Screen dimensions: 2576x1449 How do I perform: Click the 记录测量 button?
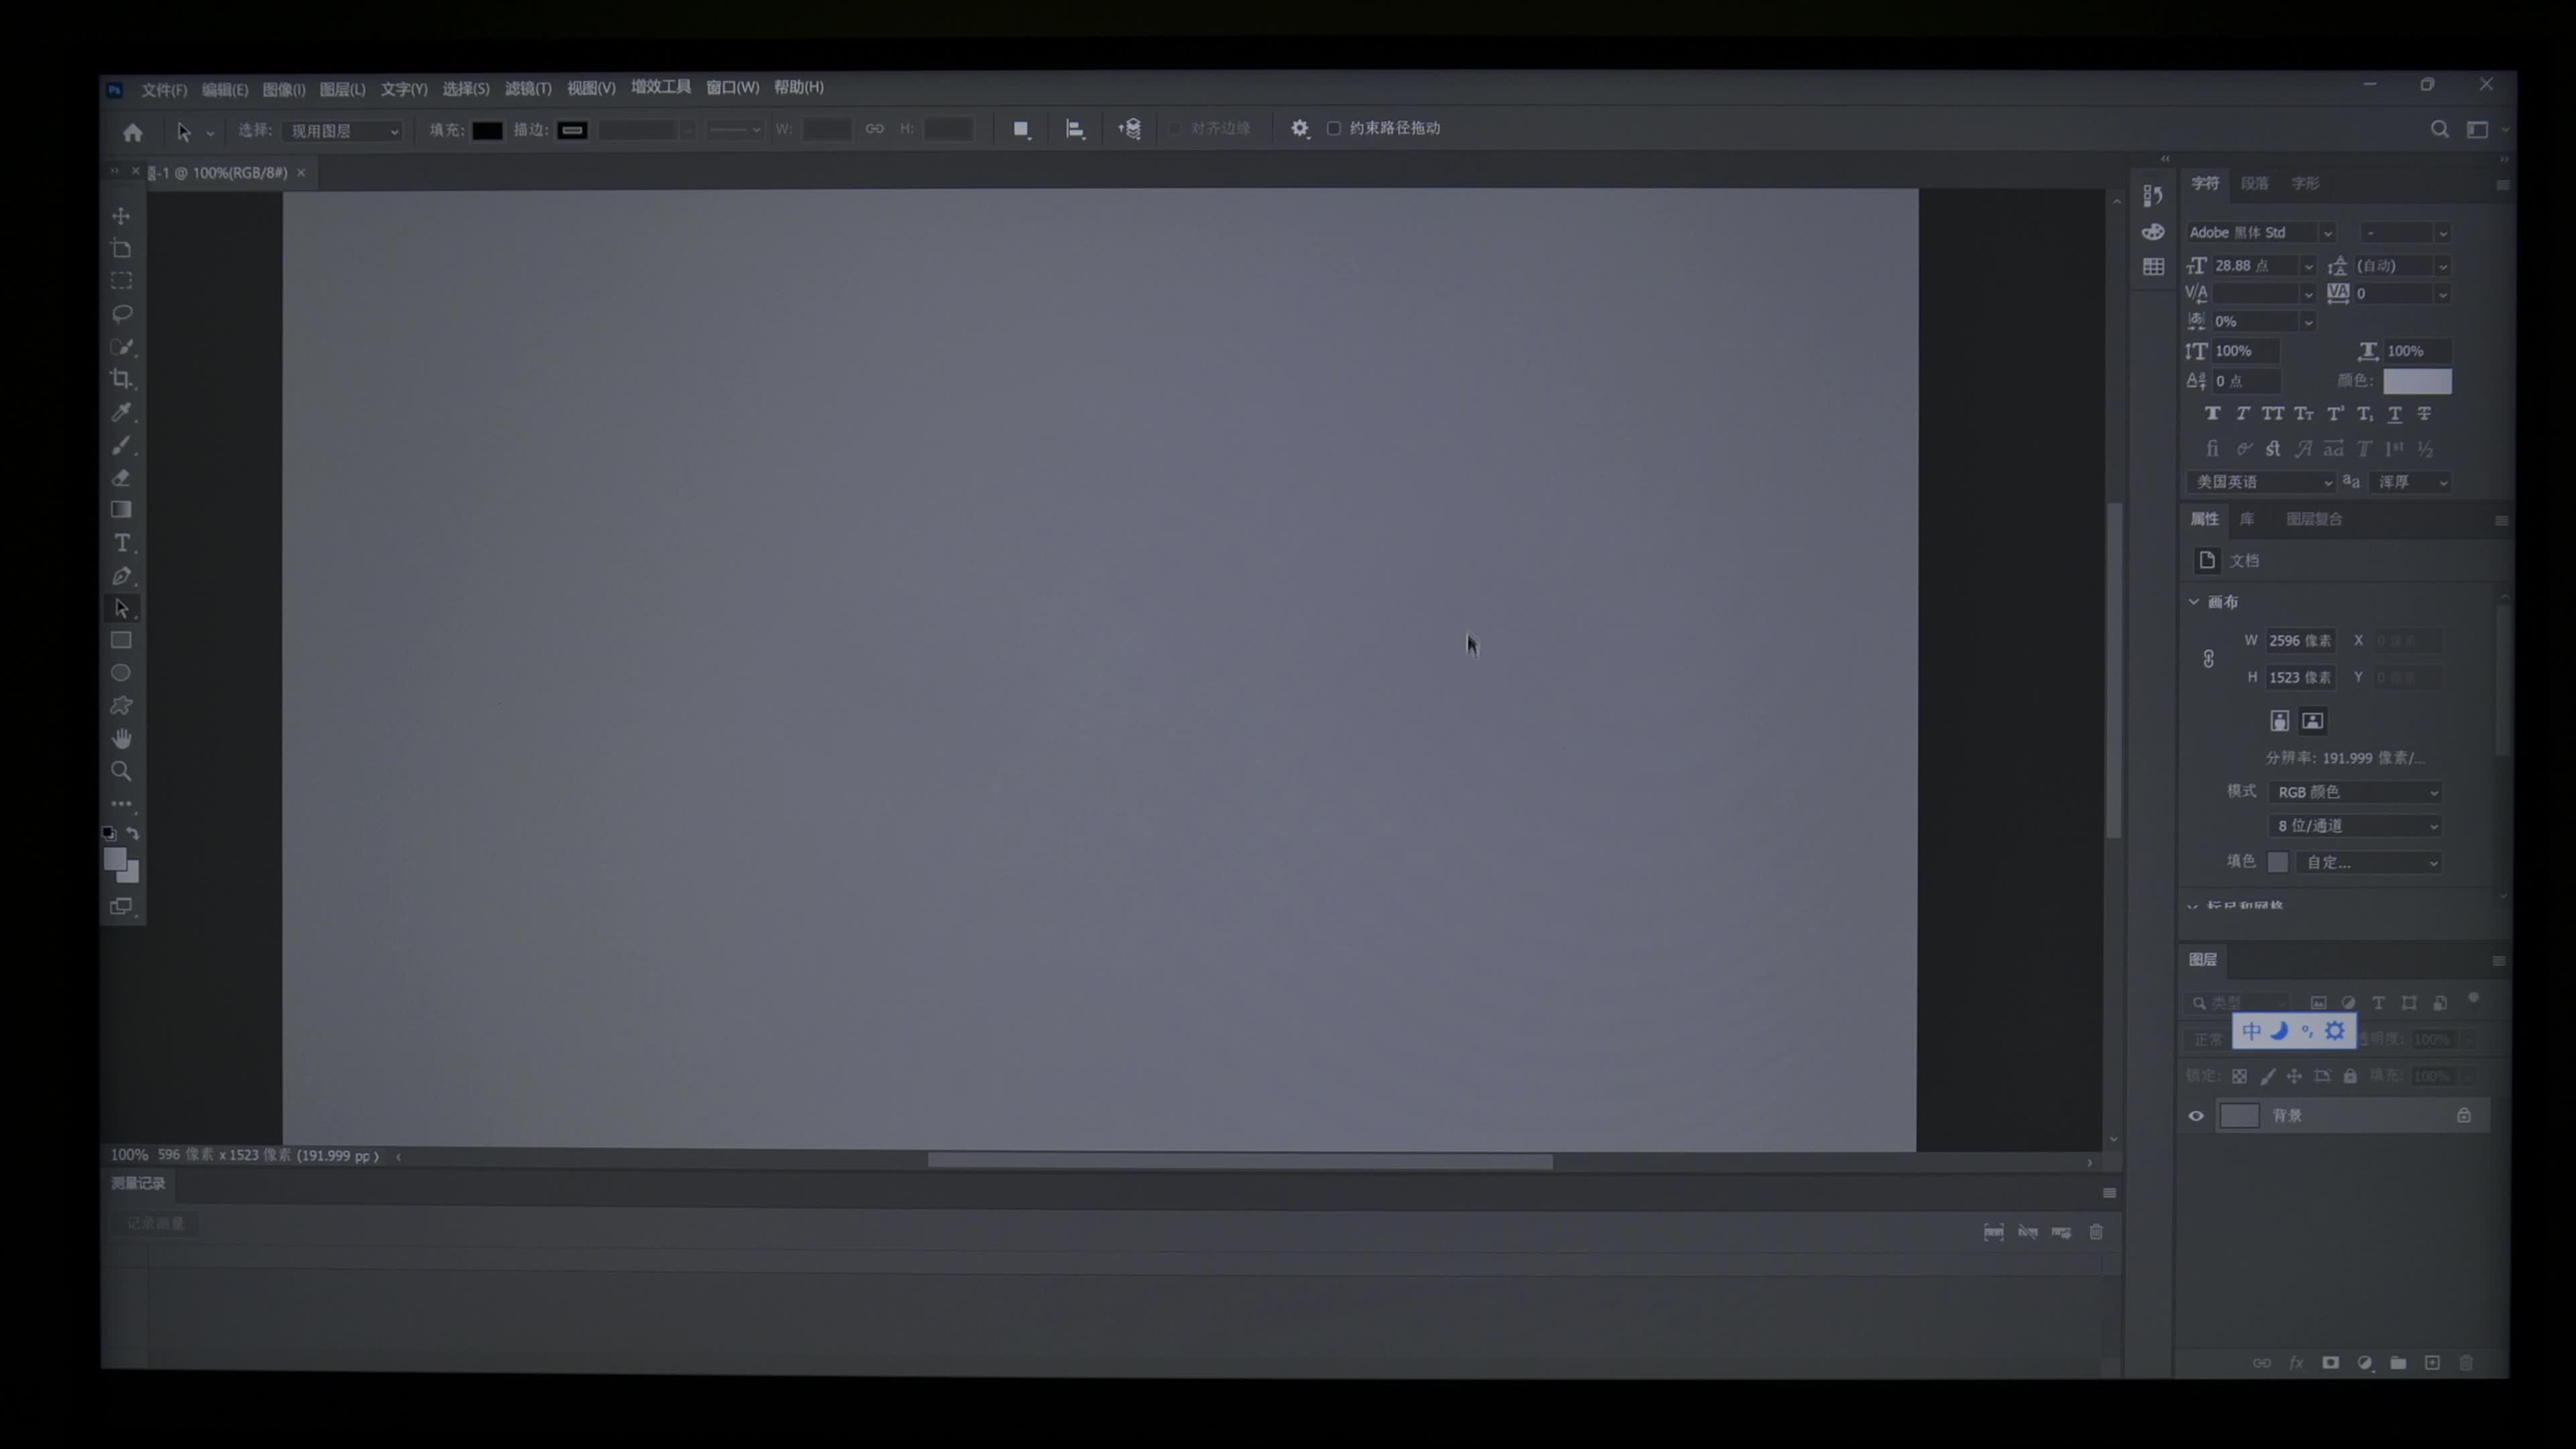156,1224
